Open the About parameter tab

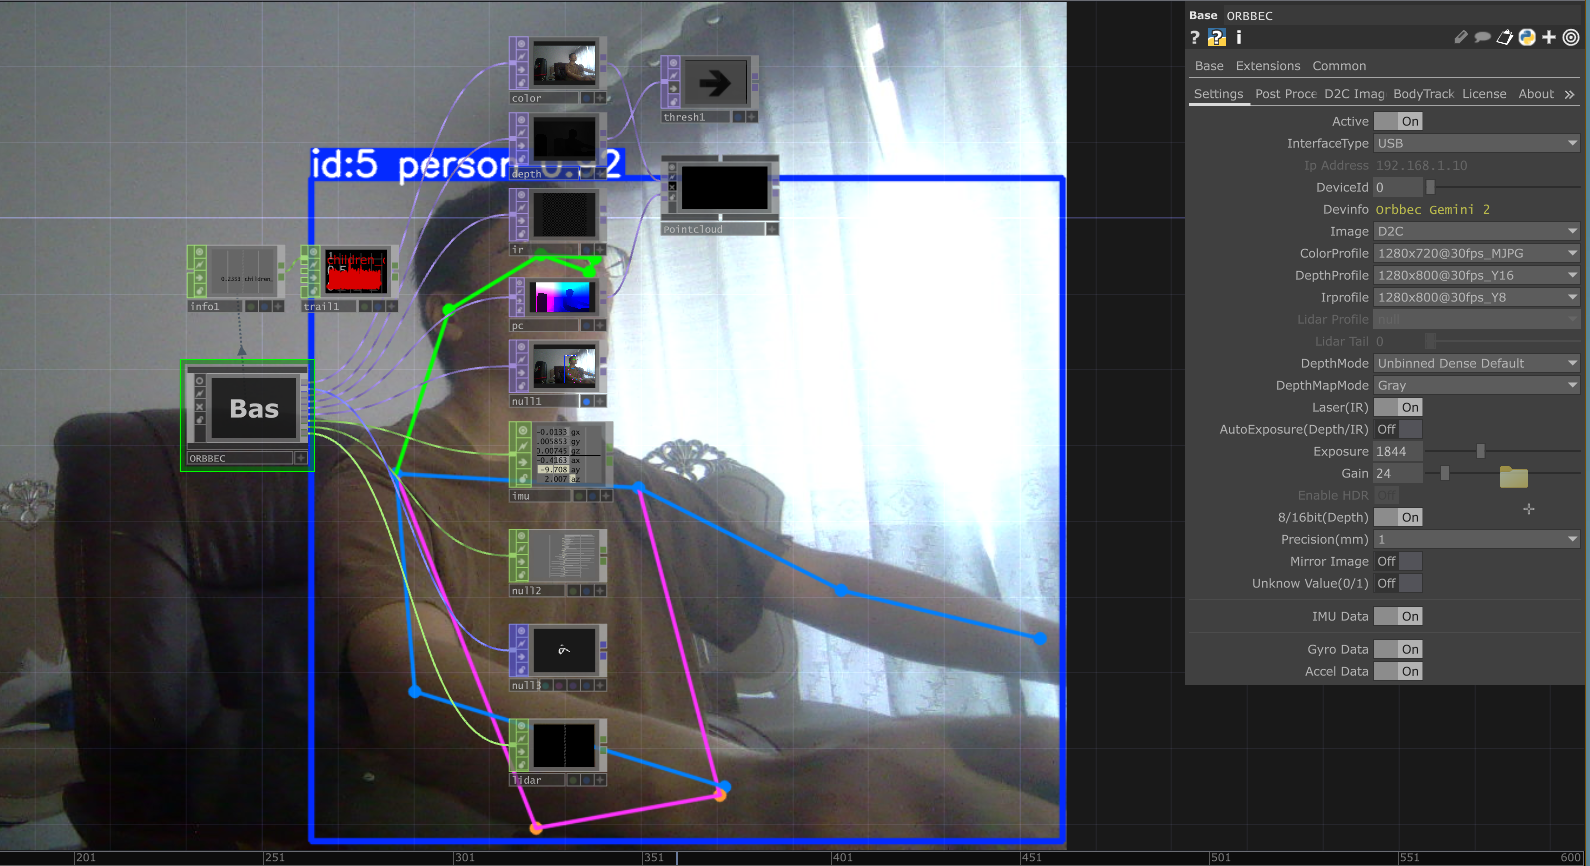point(1536,94)
